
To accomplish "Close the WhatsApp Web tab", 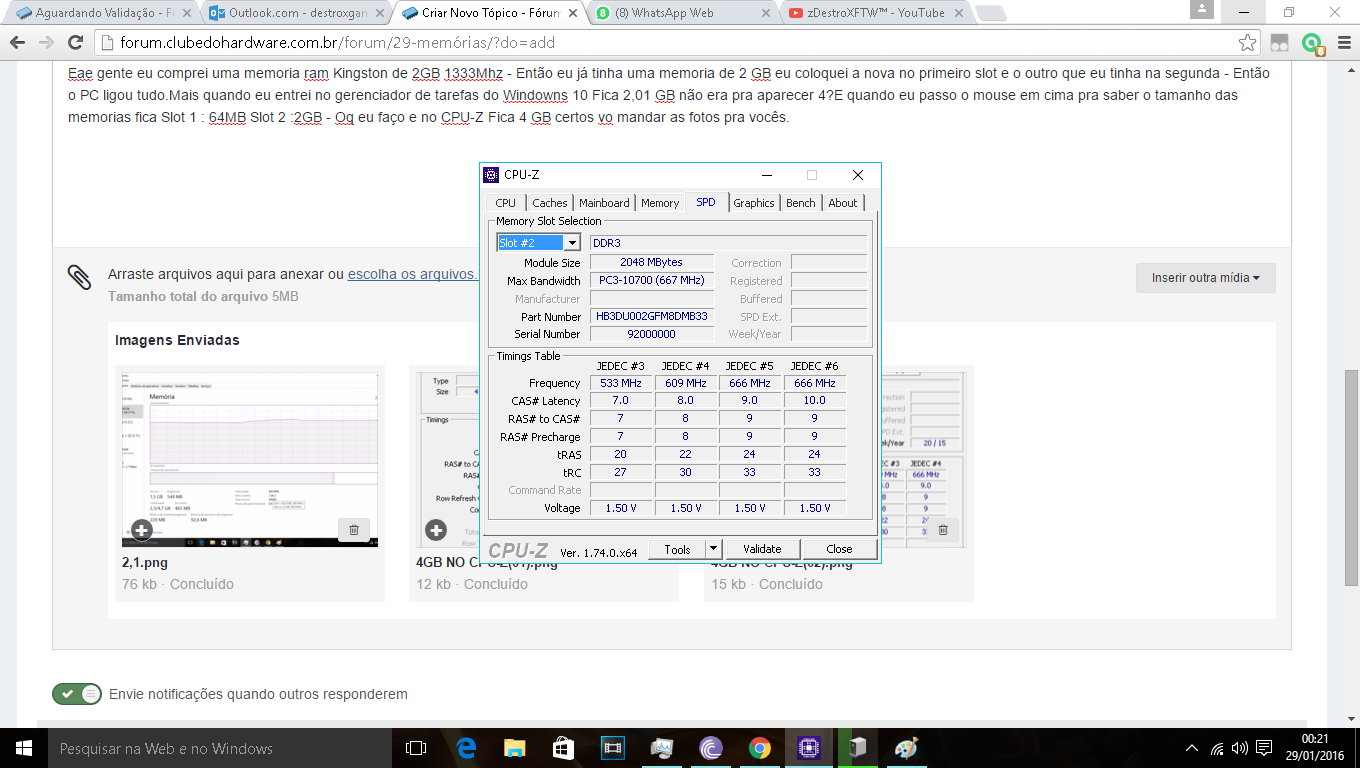I will [x=765, y=13].
